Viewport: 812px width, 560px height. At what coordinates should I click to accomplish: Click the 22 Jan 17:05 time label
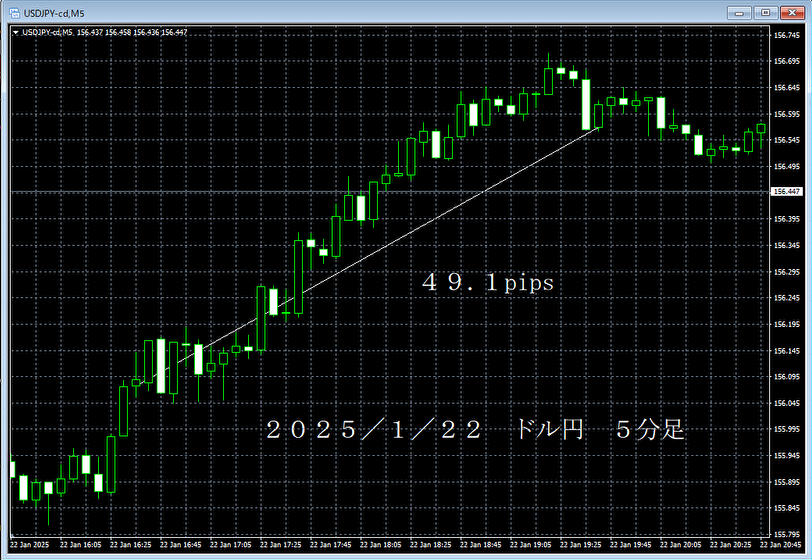(230, 544)
